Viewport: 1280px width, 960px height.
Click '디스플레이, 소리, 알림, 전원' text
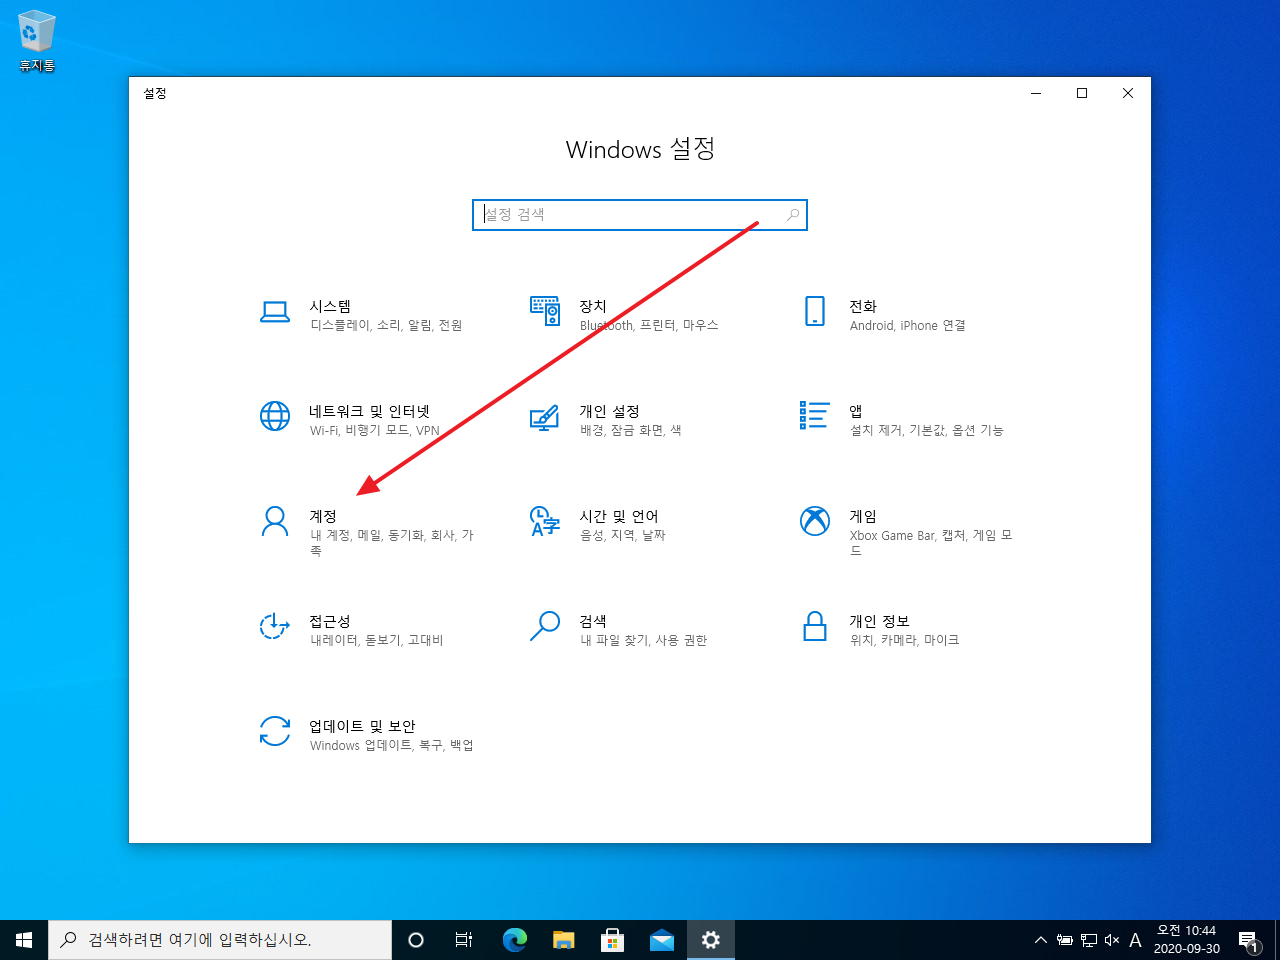coord(386,325)
